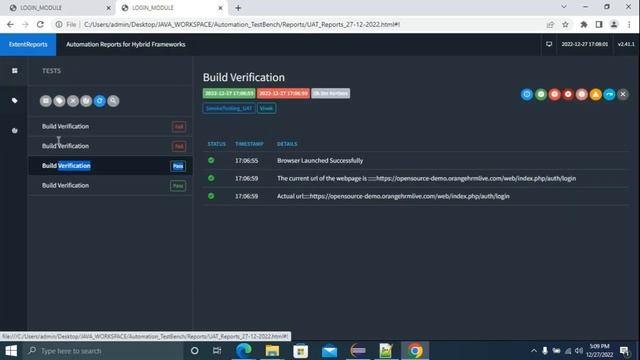Filter steps by skip using cyan arrow icon
The image size is (640, 360).
click(609, 94)
